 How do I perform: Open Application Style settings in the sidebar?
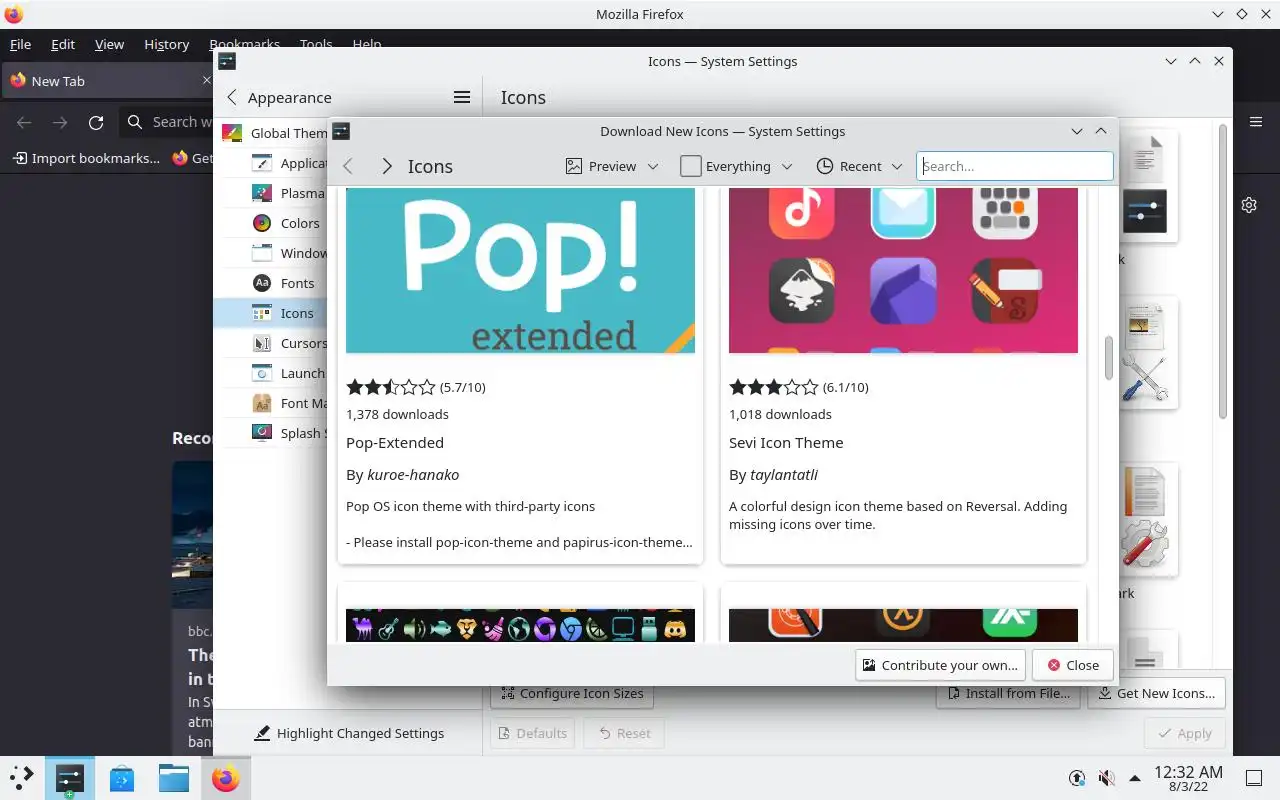[x=272, y=163]
